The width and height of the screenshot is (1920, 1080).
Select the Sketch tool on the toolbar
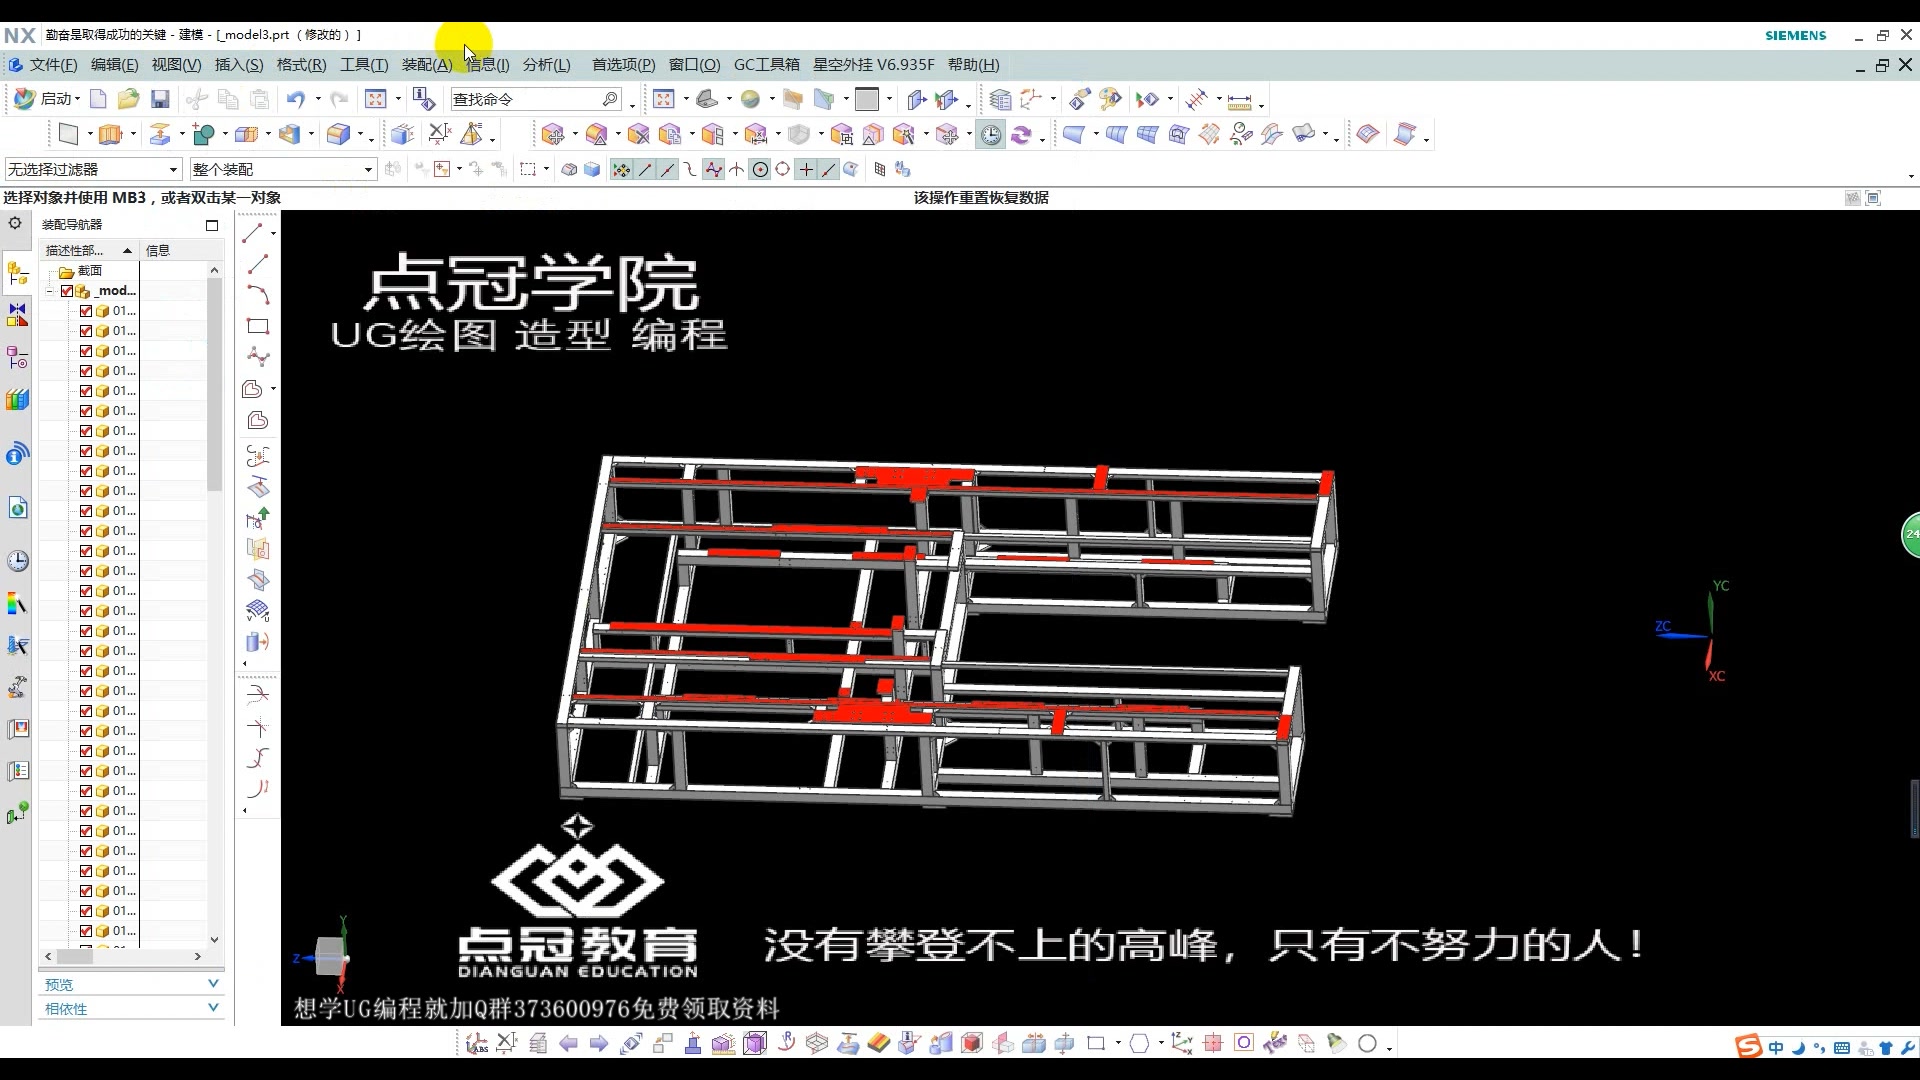click(x=66, y=133)
